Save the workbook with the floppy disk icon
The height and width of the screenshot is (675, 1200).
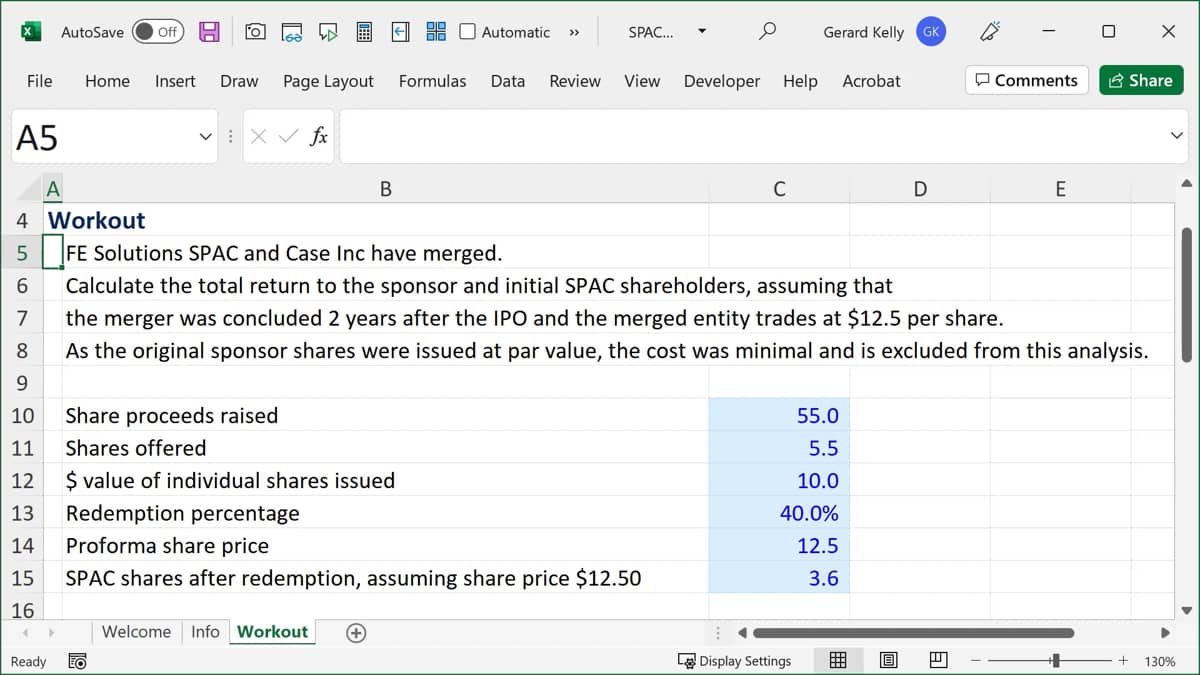(209, 32)
